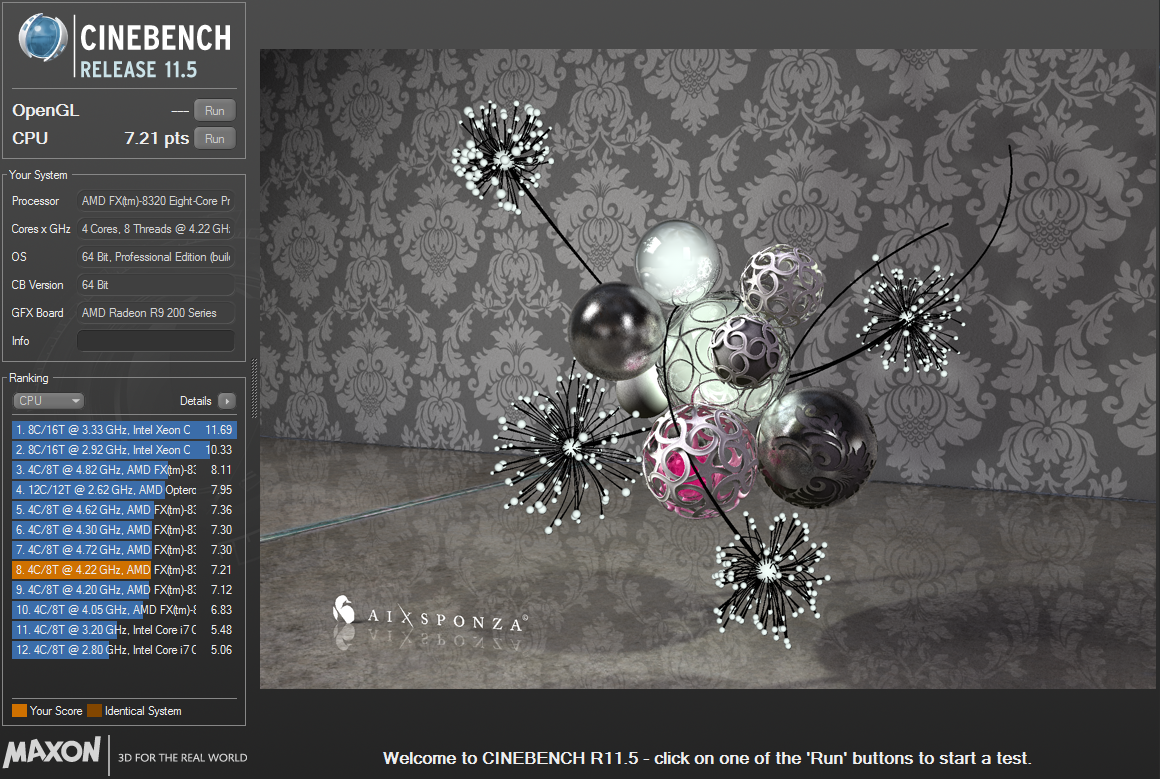Click the rendered spheres preview image

pos(709,368)
